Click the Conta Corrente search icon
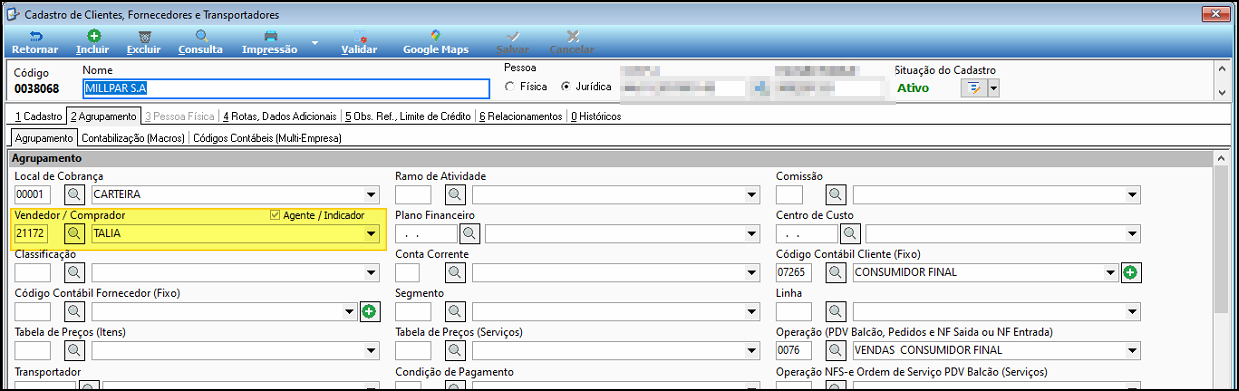 455,272
